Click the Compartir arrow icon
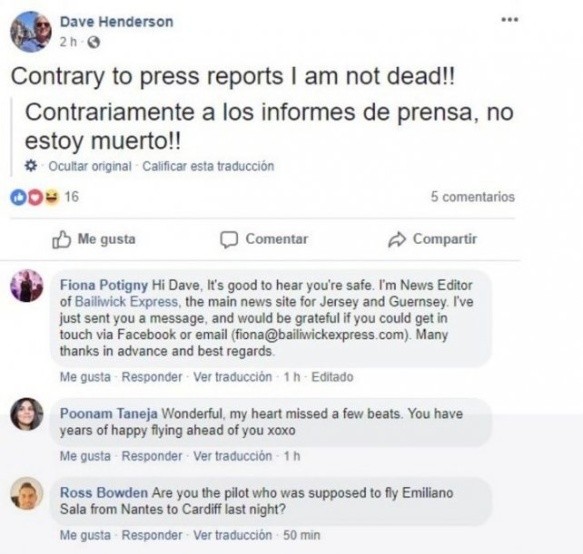This screenshot has width=583, height=554. click(397, 239)
